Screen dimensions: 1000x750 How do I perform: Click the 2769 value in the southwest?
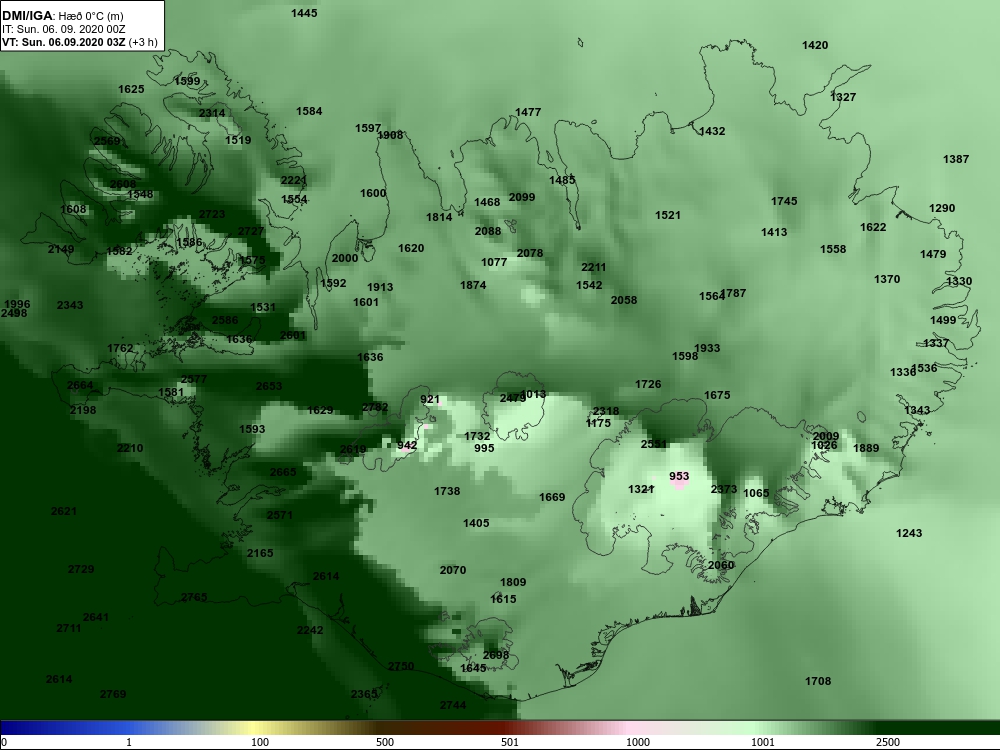click(113, 695)
